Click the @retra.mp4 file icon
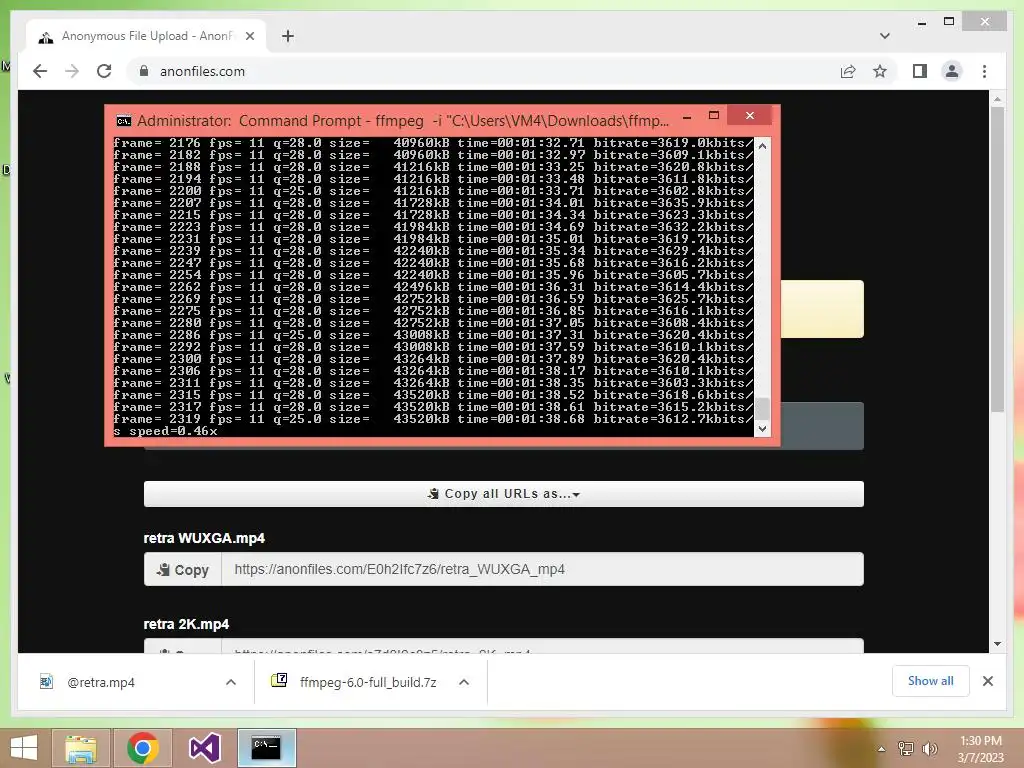Screen dimensions: 1024x768 click(x=46, y=682)
